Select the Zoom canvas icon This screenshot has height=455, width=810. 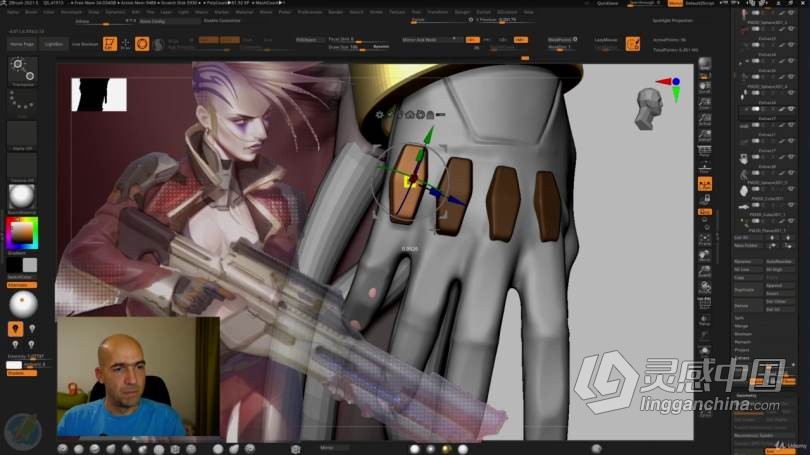coord(705,103)
